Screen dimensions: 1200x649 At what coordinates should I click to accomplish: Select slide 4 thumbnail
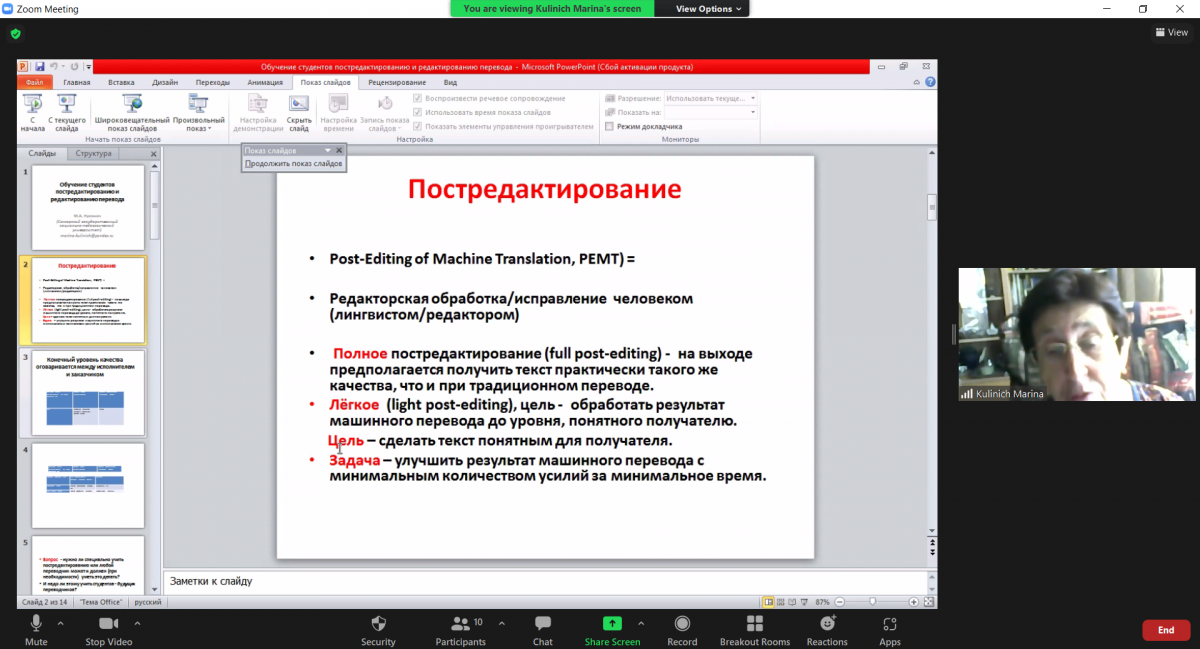point(88,485)
